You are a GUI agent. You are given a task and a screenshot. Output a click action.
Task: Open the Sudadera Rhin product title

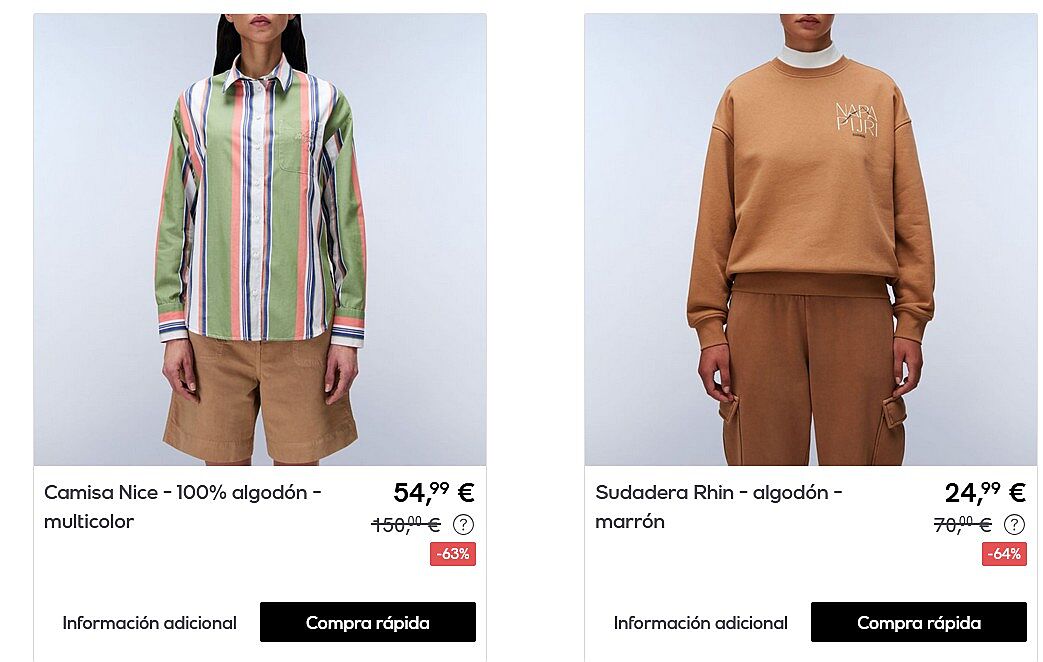(x=719, y=507)
